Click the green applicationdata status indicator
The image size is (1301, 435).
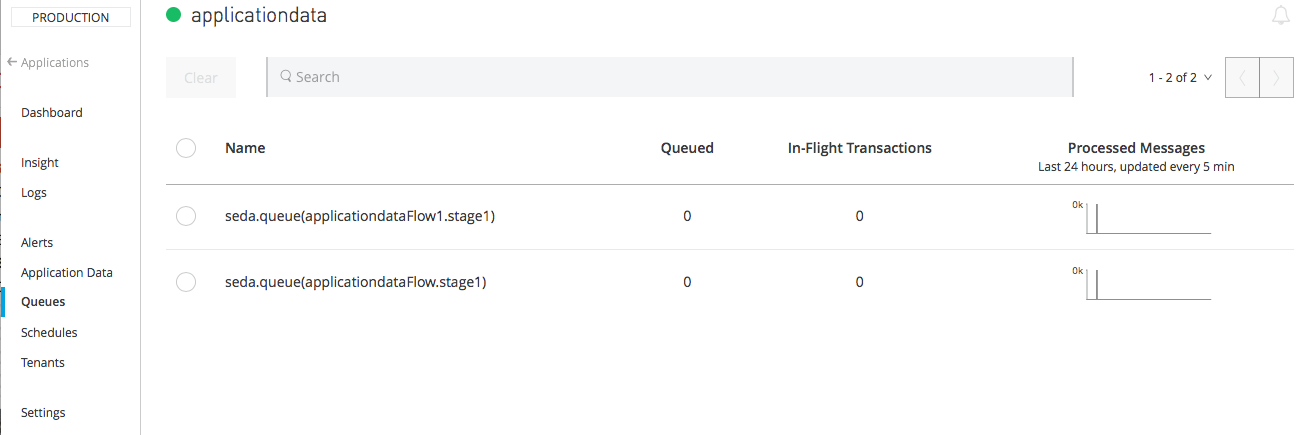pos(174,15)
